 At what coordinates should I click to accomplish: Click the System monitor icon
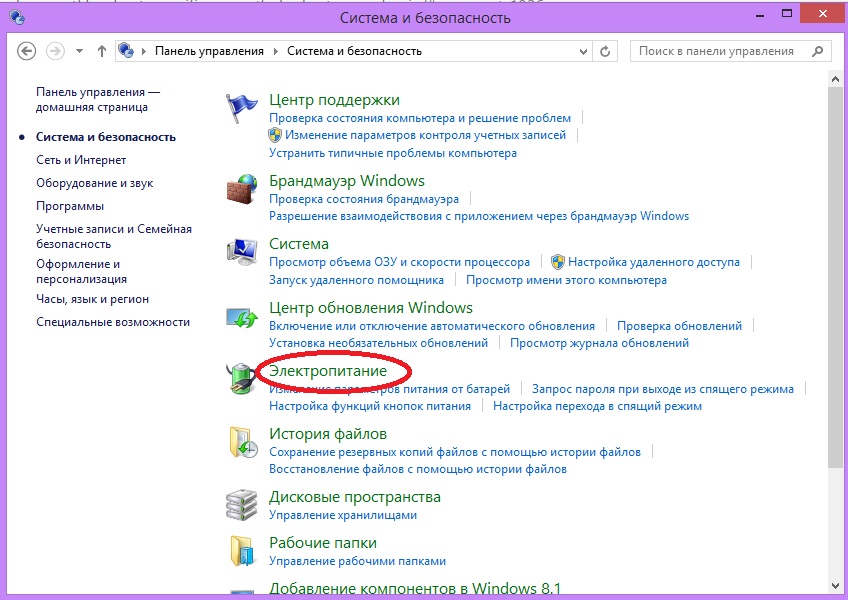point(241,252)
